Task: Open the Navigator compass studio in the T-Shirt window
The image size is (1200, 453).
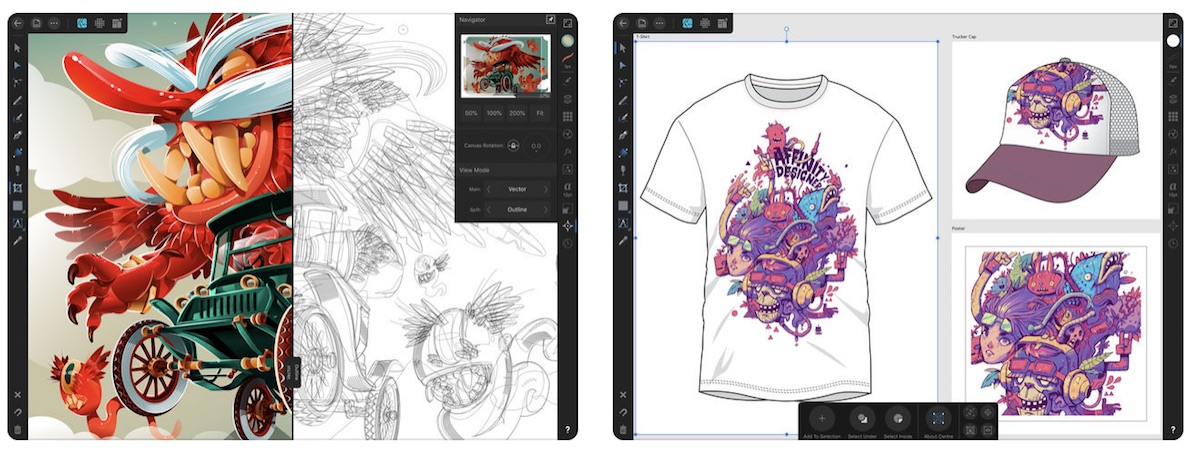Action: (1173, 226)
